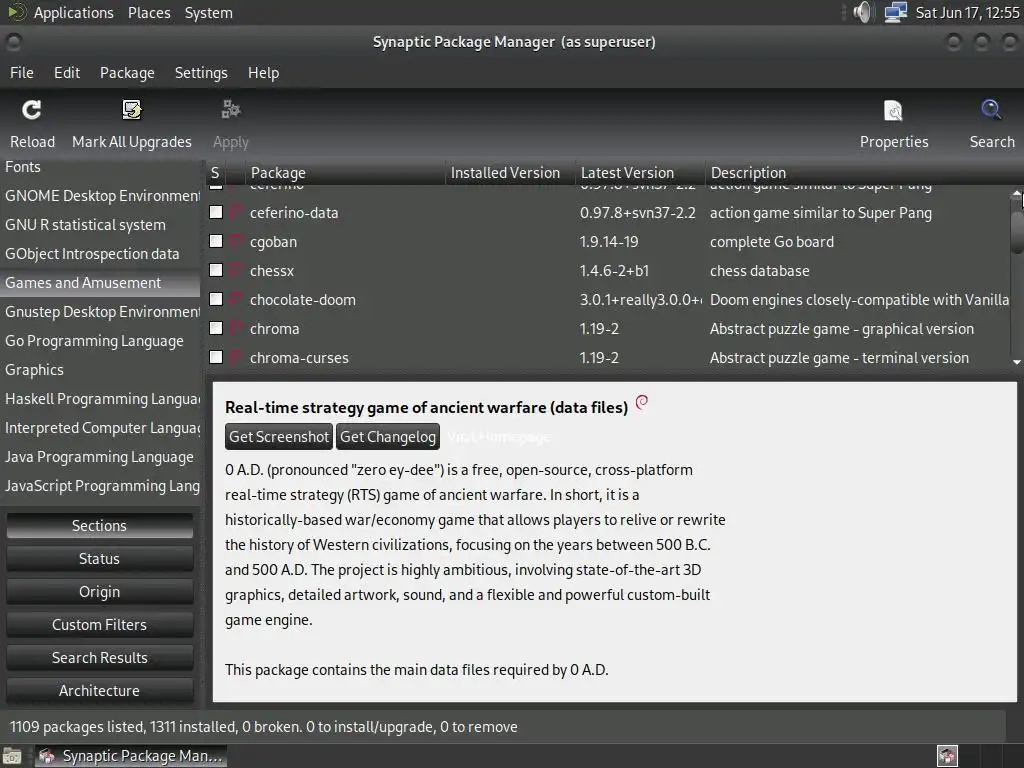
Task: Tick the checkbox for chessx
Action: tap(216, 270)
